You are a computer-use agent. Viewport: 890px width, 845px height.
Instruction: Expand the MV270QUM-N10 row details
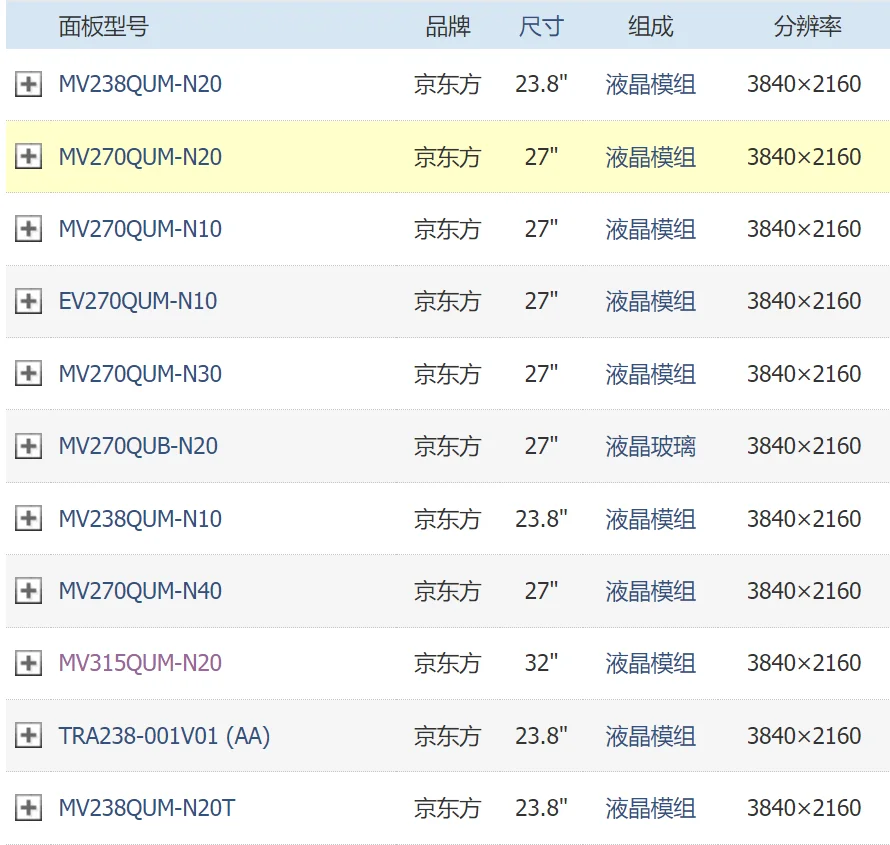coord(28,229)
